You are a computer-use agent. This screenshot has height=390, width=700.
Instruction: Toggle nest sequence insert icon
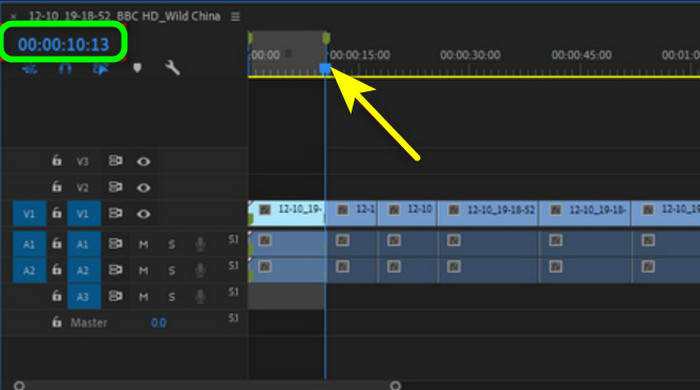tap(30, 69)
